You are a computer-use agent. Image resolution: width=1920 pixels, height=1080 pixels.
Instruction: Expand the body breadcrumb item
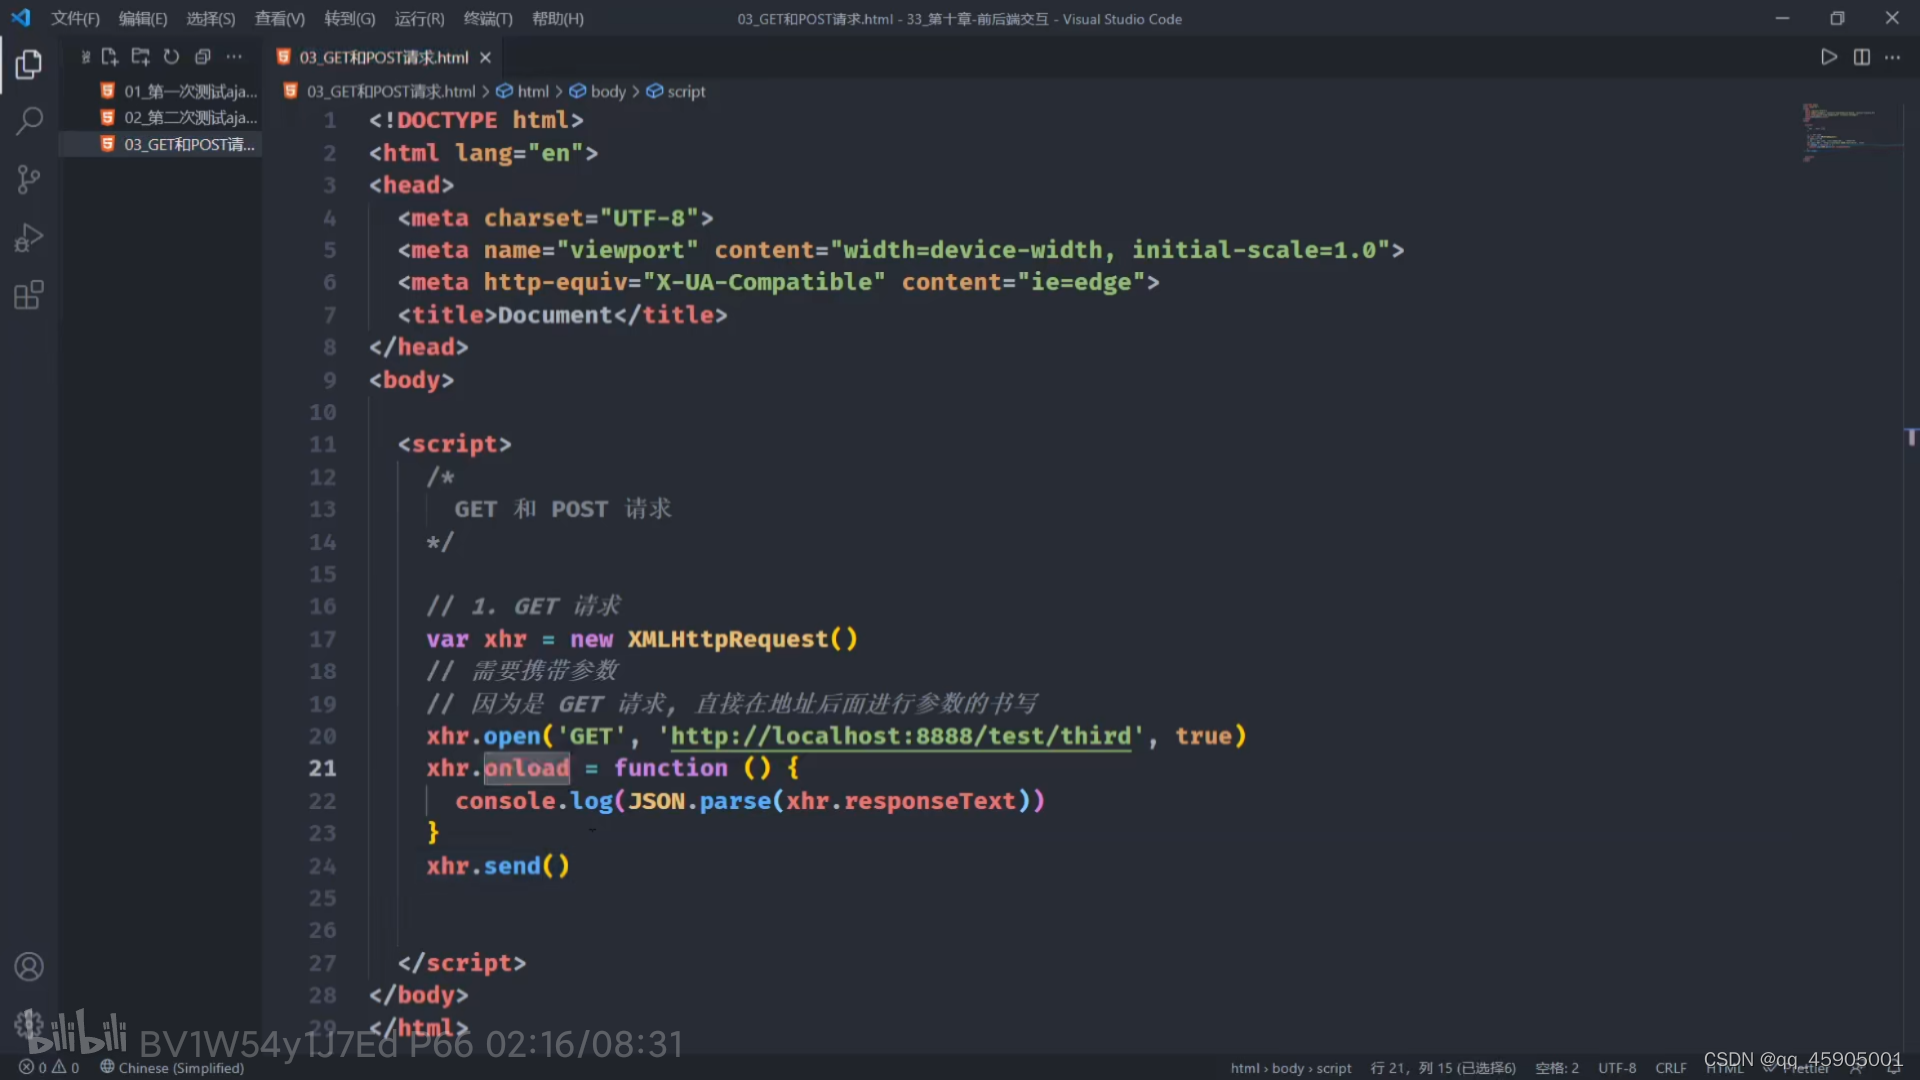pyautogui.click(x=607, y=91)
